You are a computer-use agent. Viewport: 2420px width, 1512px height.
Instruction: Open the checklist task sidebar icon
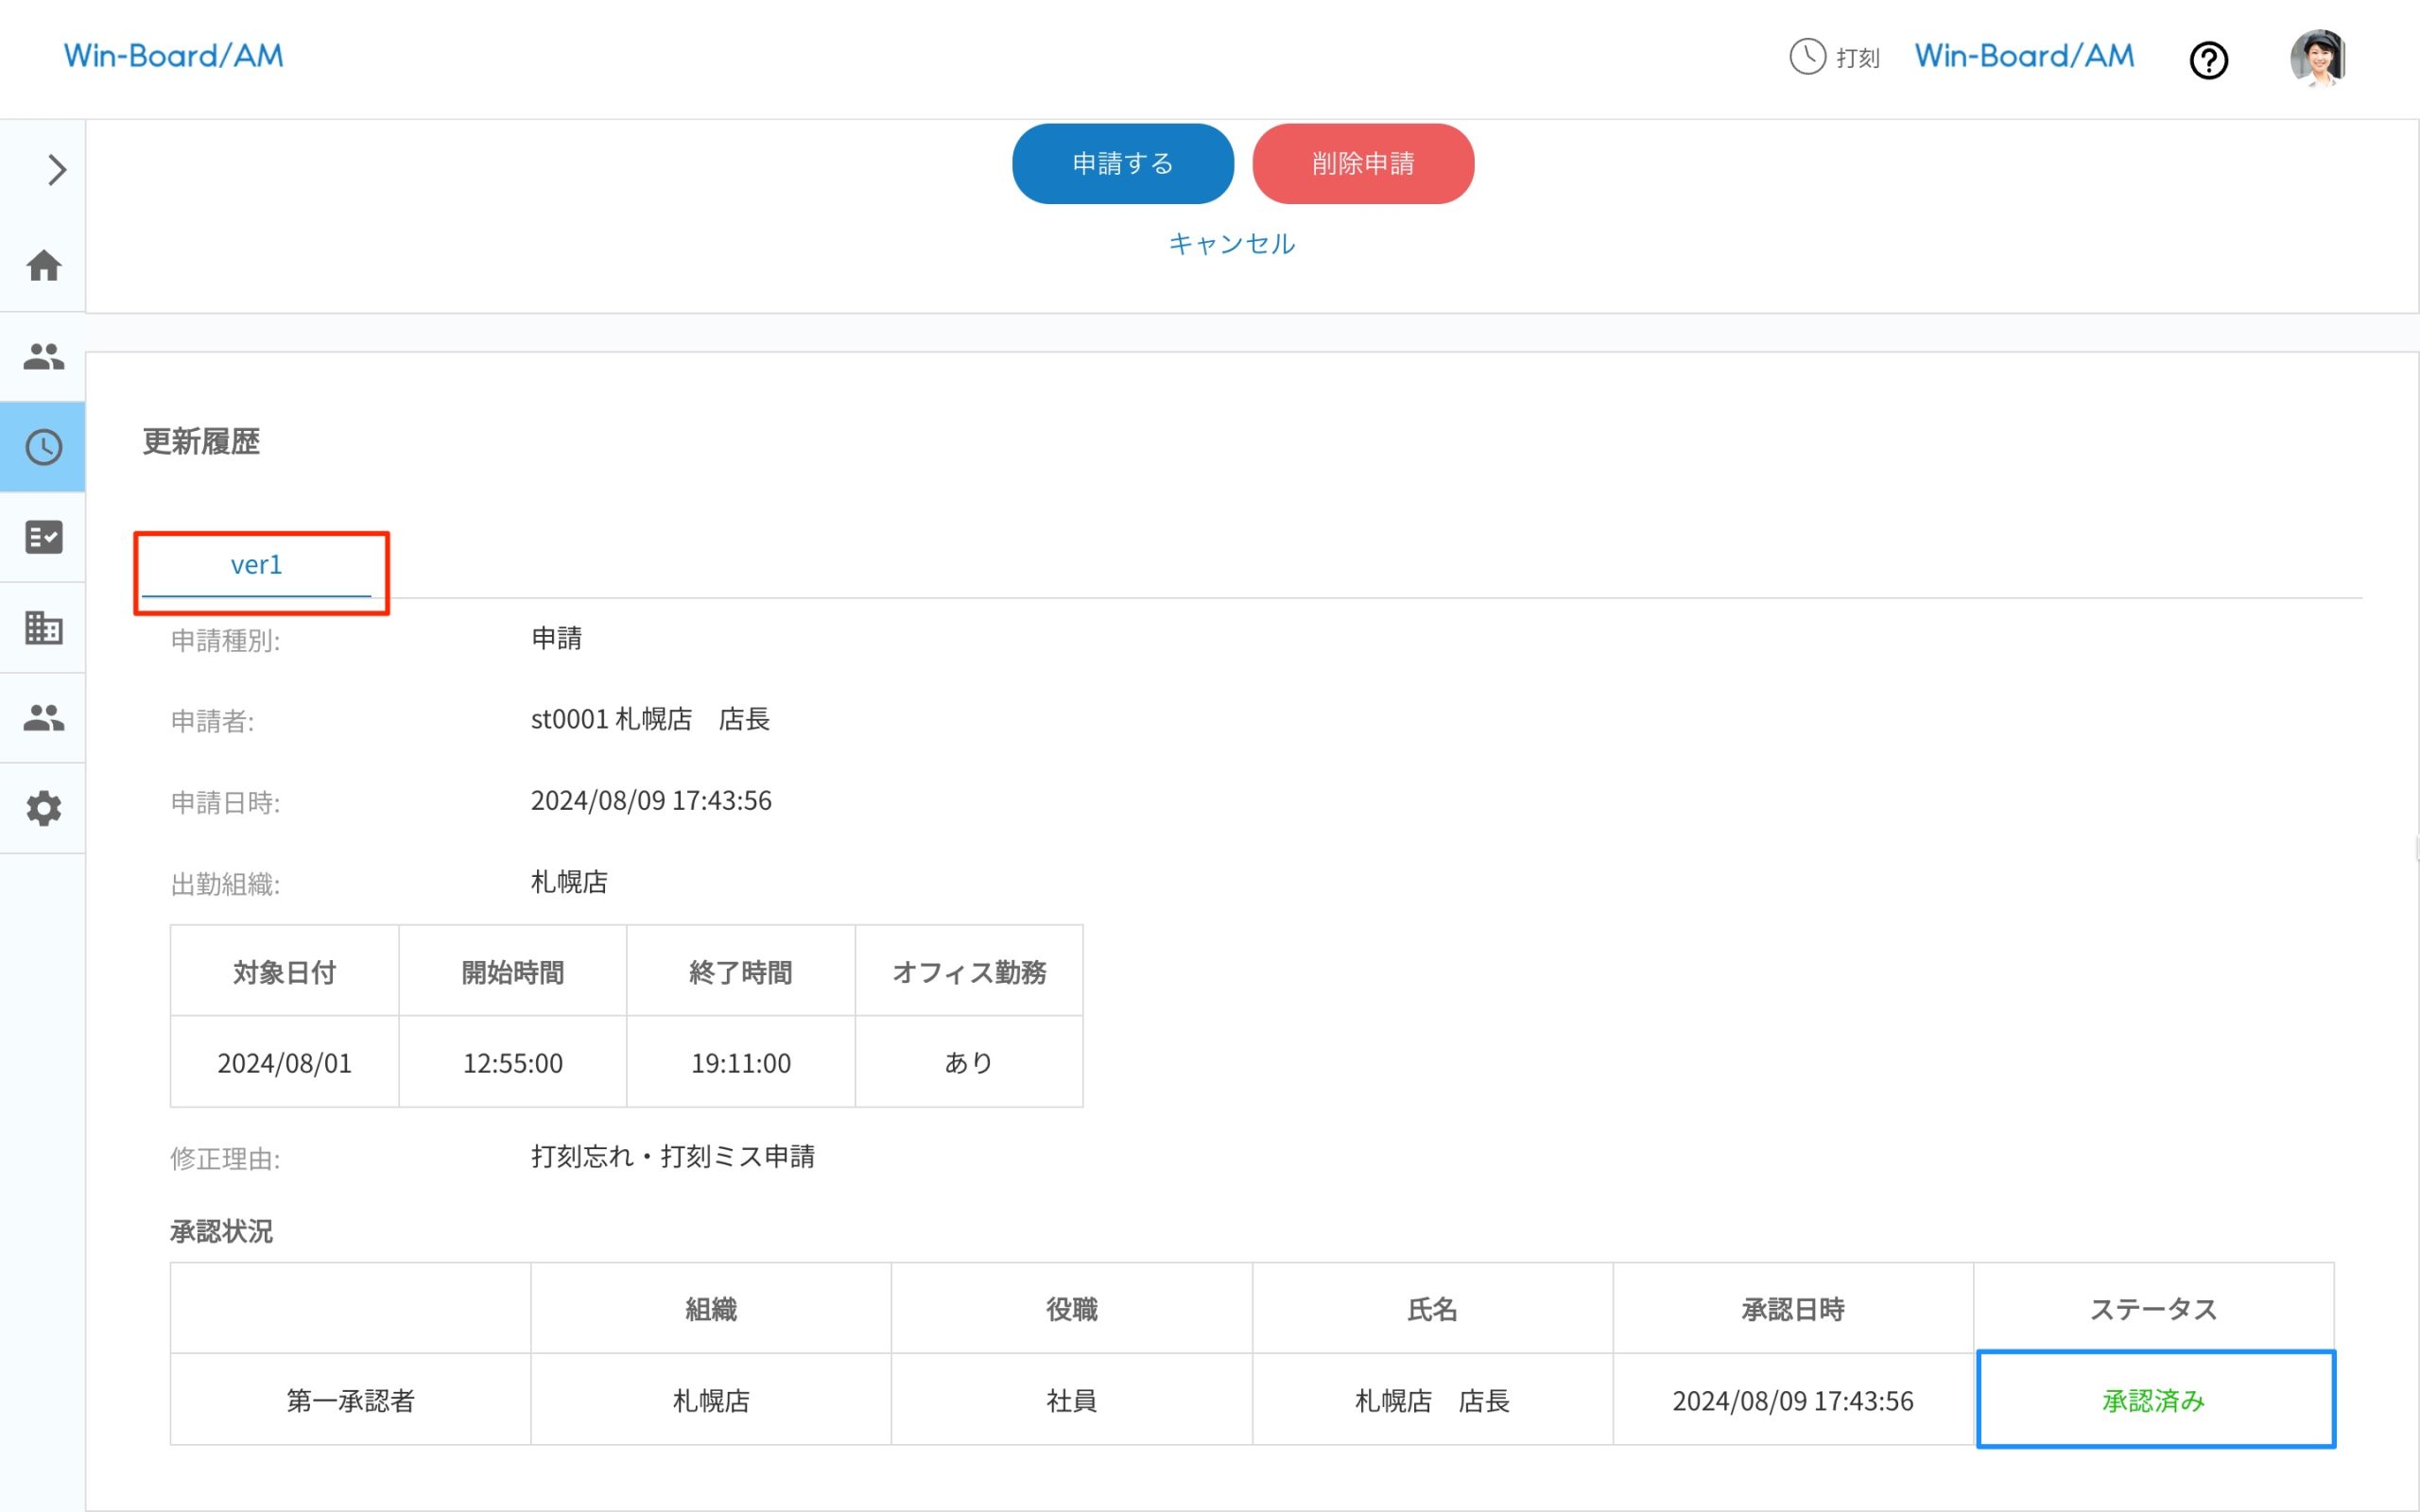(x=44, y=537)
